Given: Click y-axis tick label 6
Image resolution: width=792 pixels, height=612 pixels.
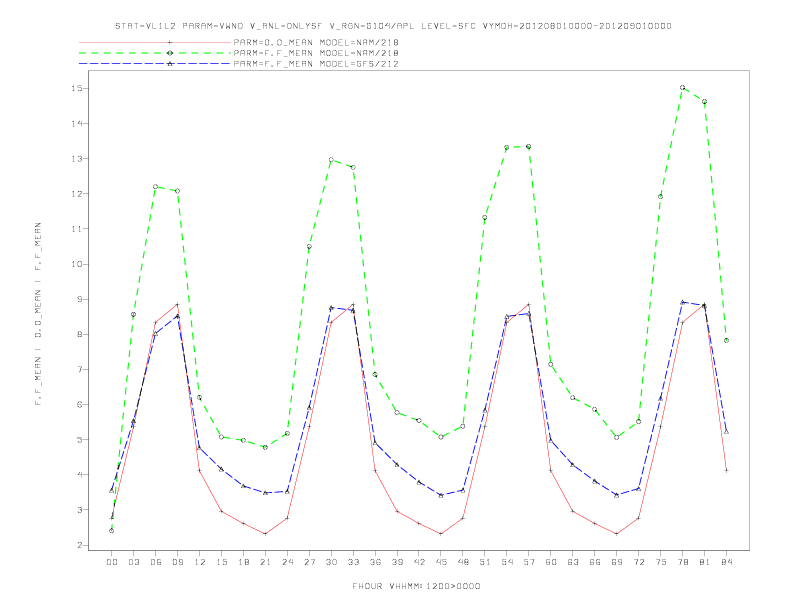Looking at the screenshot, I should coord(80,404).
